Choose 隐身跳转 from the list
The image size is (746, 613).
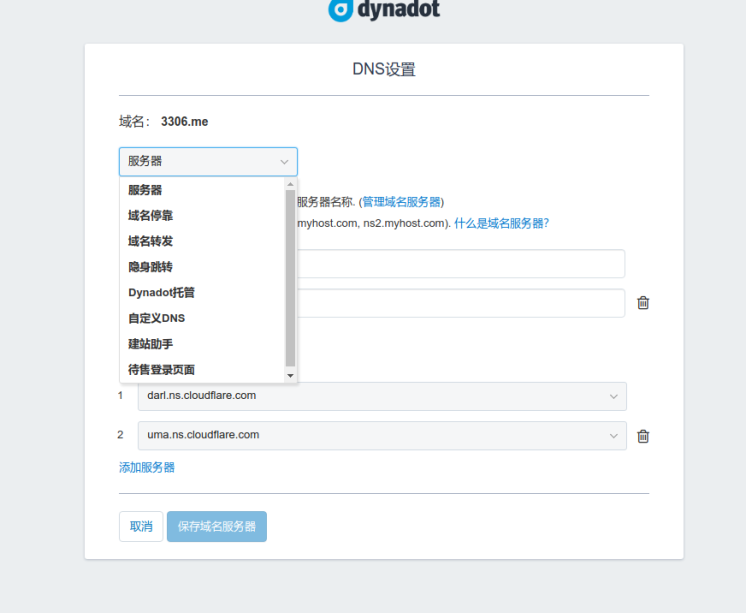150,267
